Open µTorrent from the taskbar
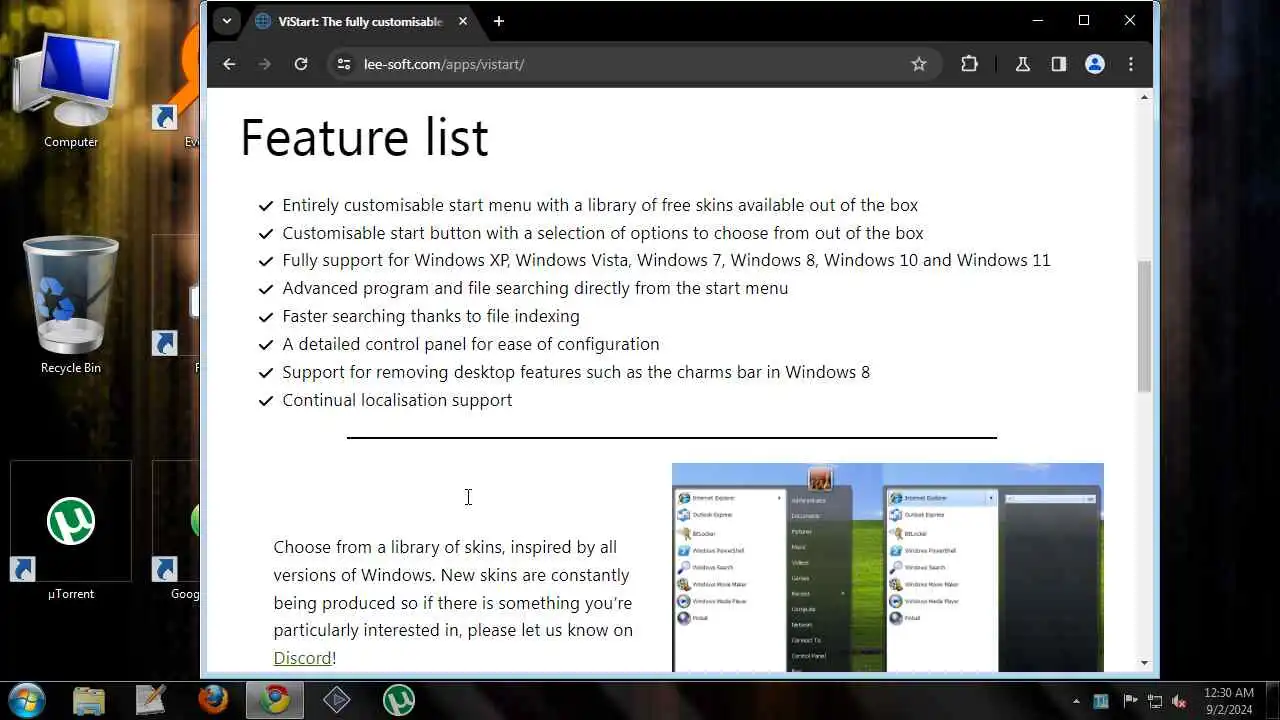The width and height of the screenshot is (1280, 720). [x=399, y=700]
